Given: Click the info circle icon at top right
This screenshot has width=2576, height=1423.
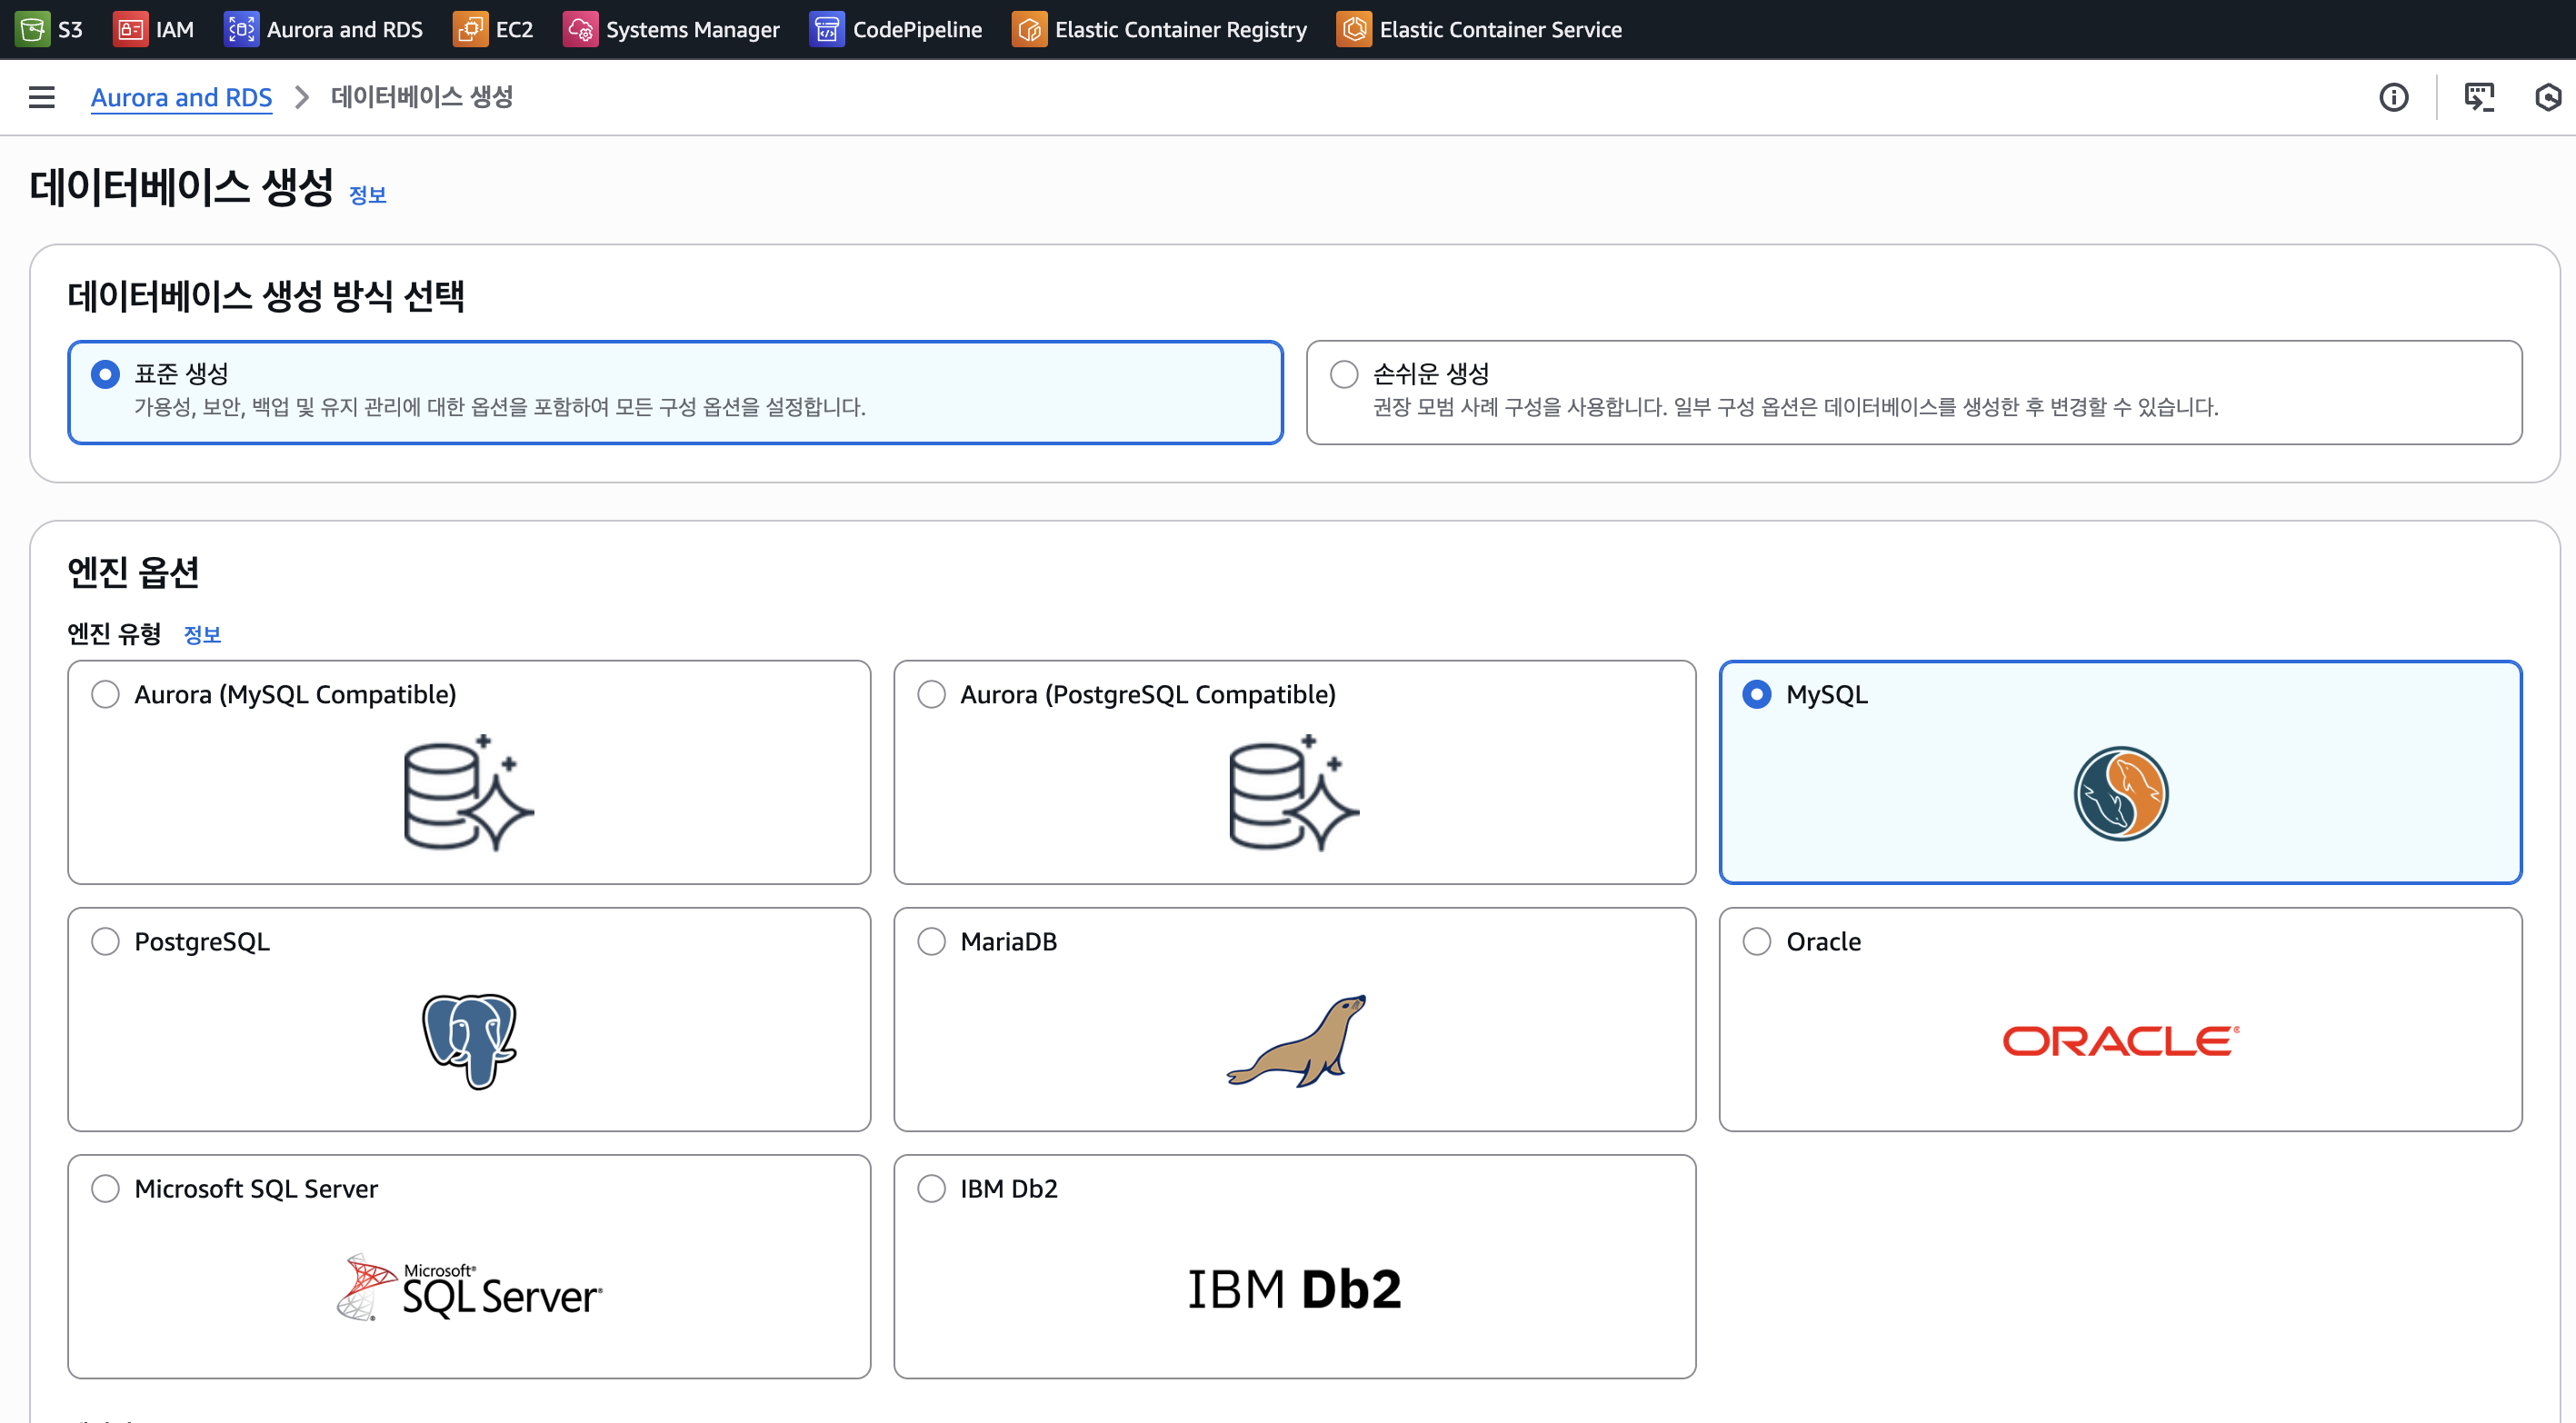Looking at the screenshot, I should click(2393, 97).
